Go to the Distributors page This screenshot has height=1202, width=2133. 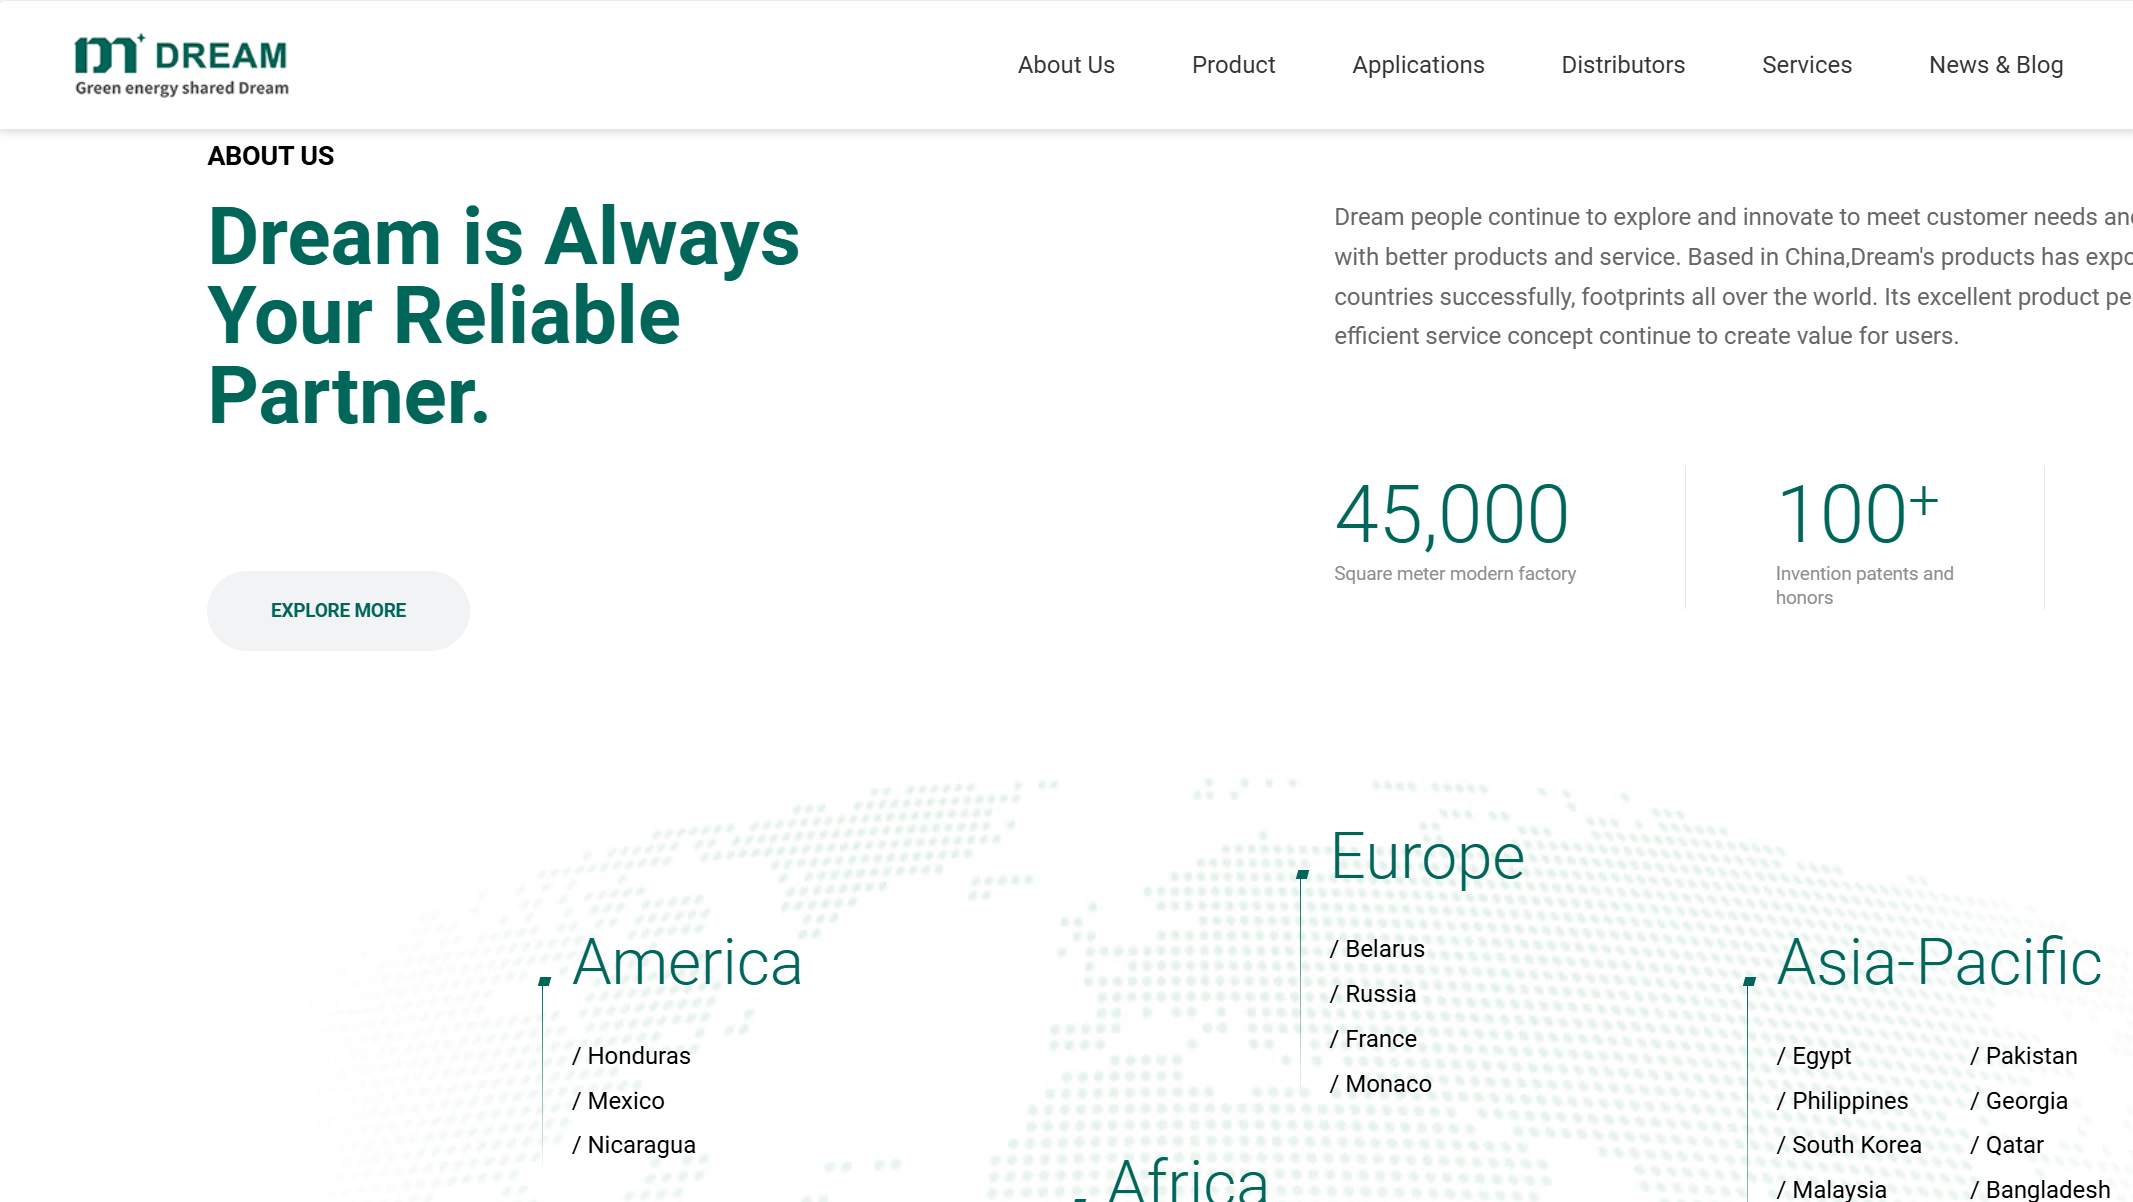tap(1623, 65)
